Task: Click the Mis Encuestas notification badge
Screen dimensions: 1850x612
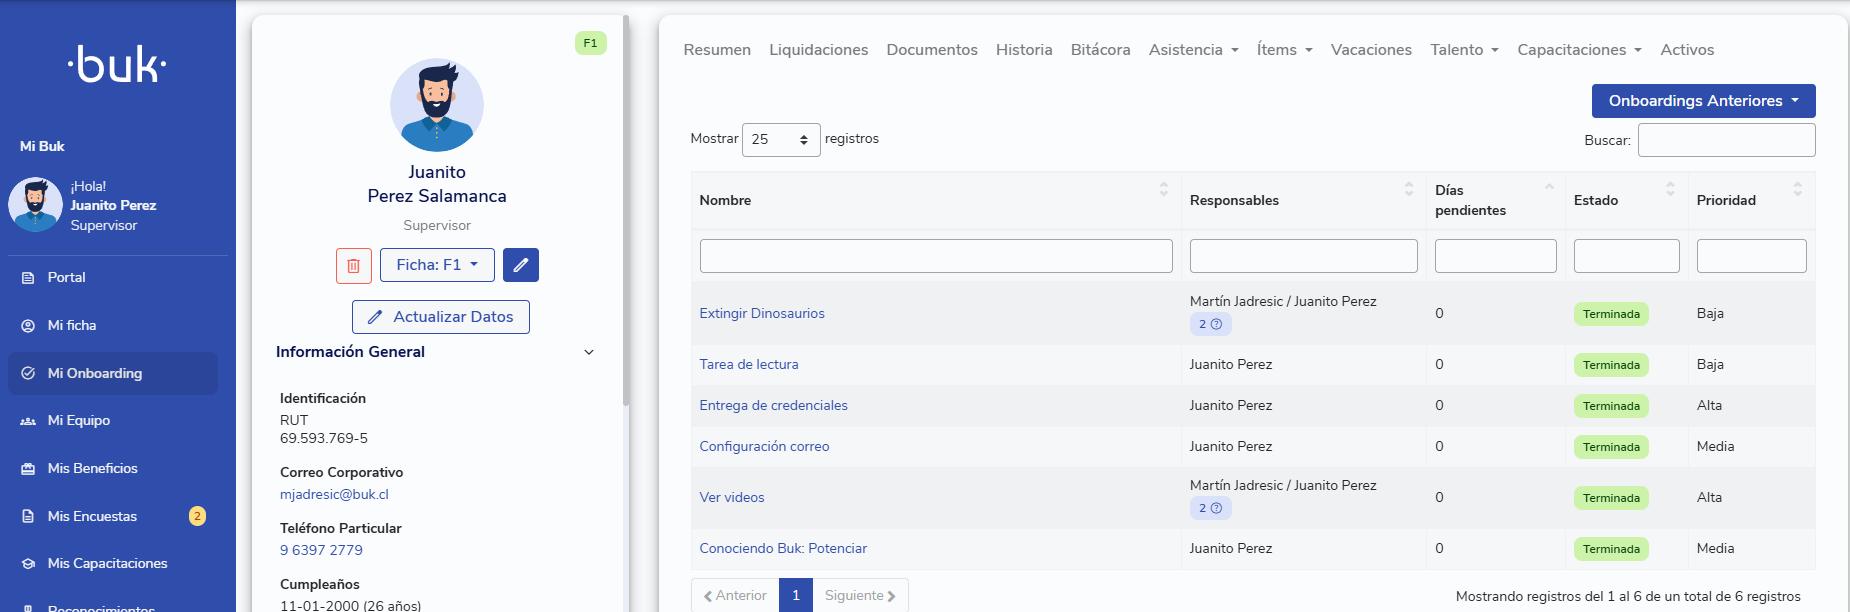Action: pos(197,516)
